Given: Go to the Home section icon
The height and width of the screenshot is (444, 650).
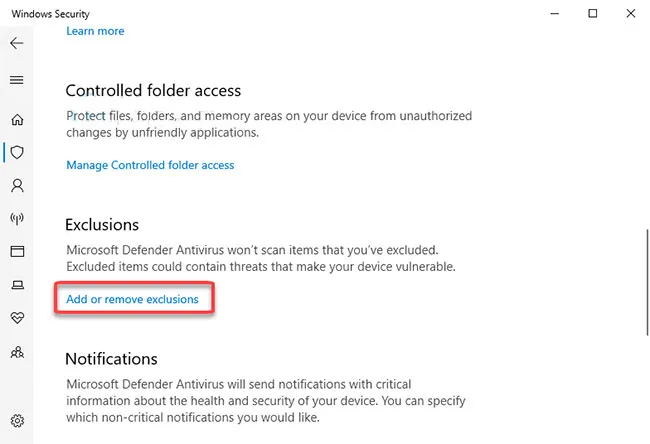Looking at the screenshot, I should tap(16, 120).
